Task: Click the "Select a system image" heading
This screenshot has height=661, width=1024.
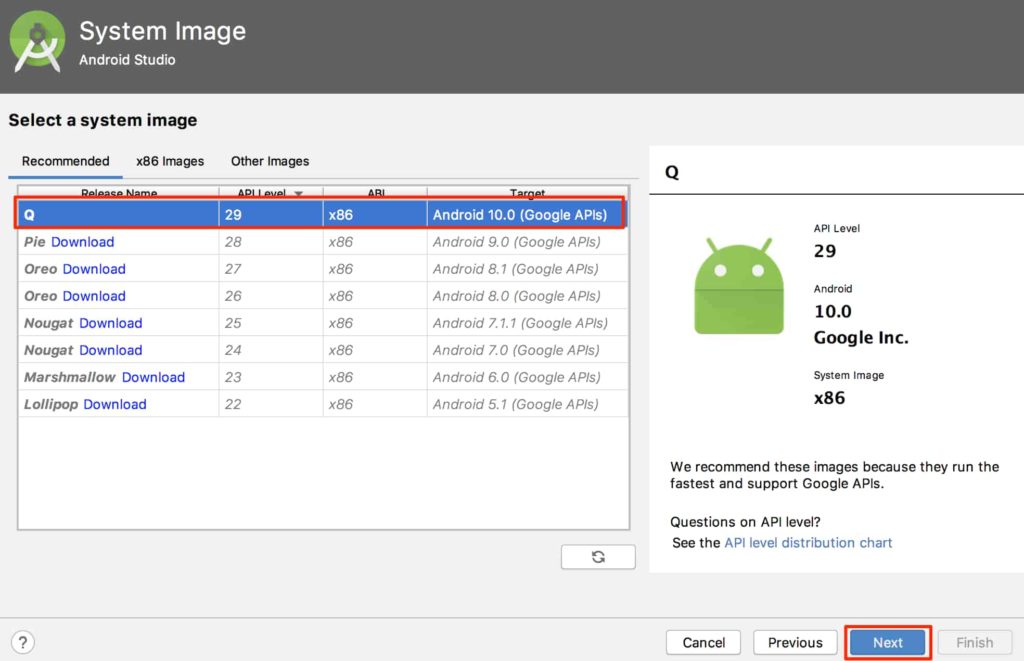Action: point(103,120)
